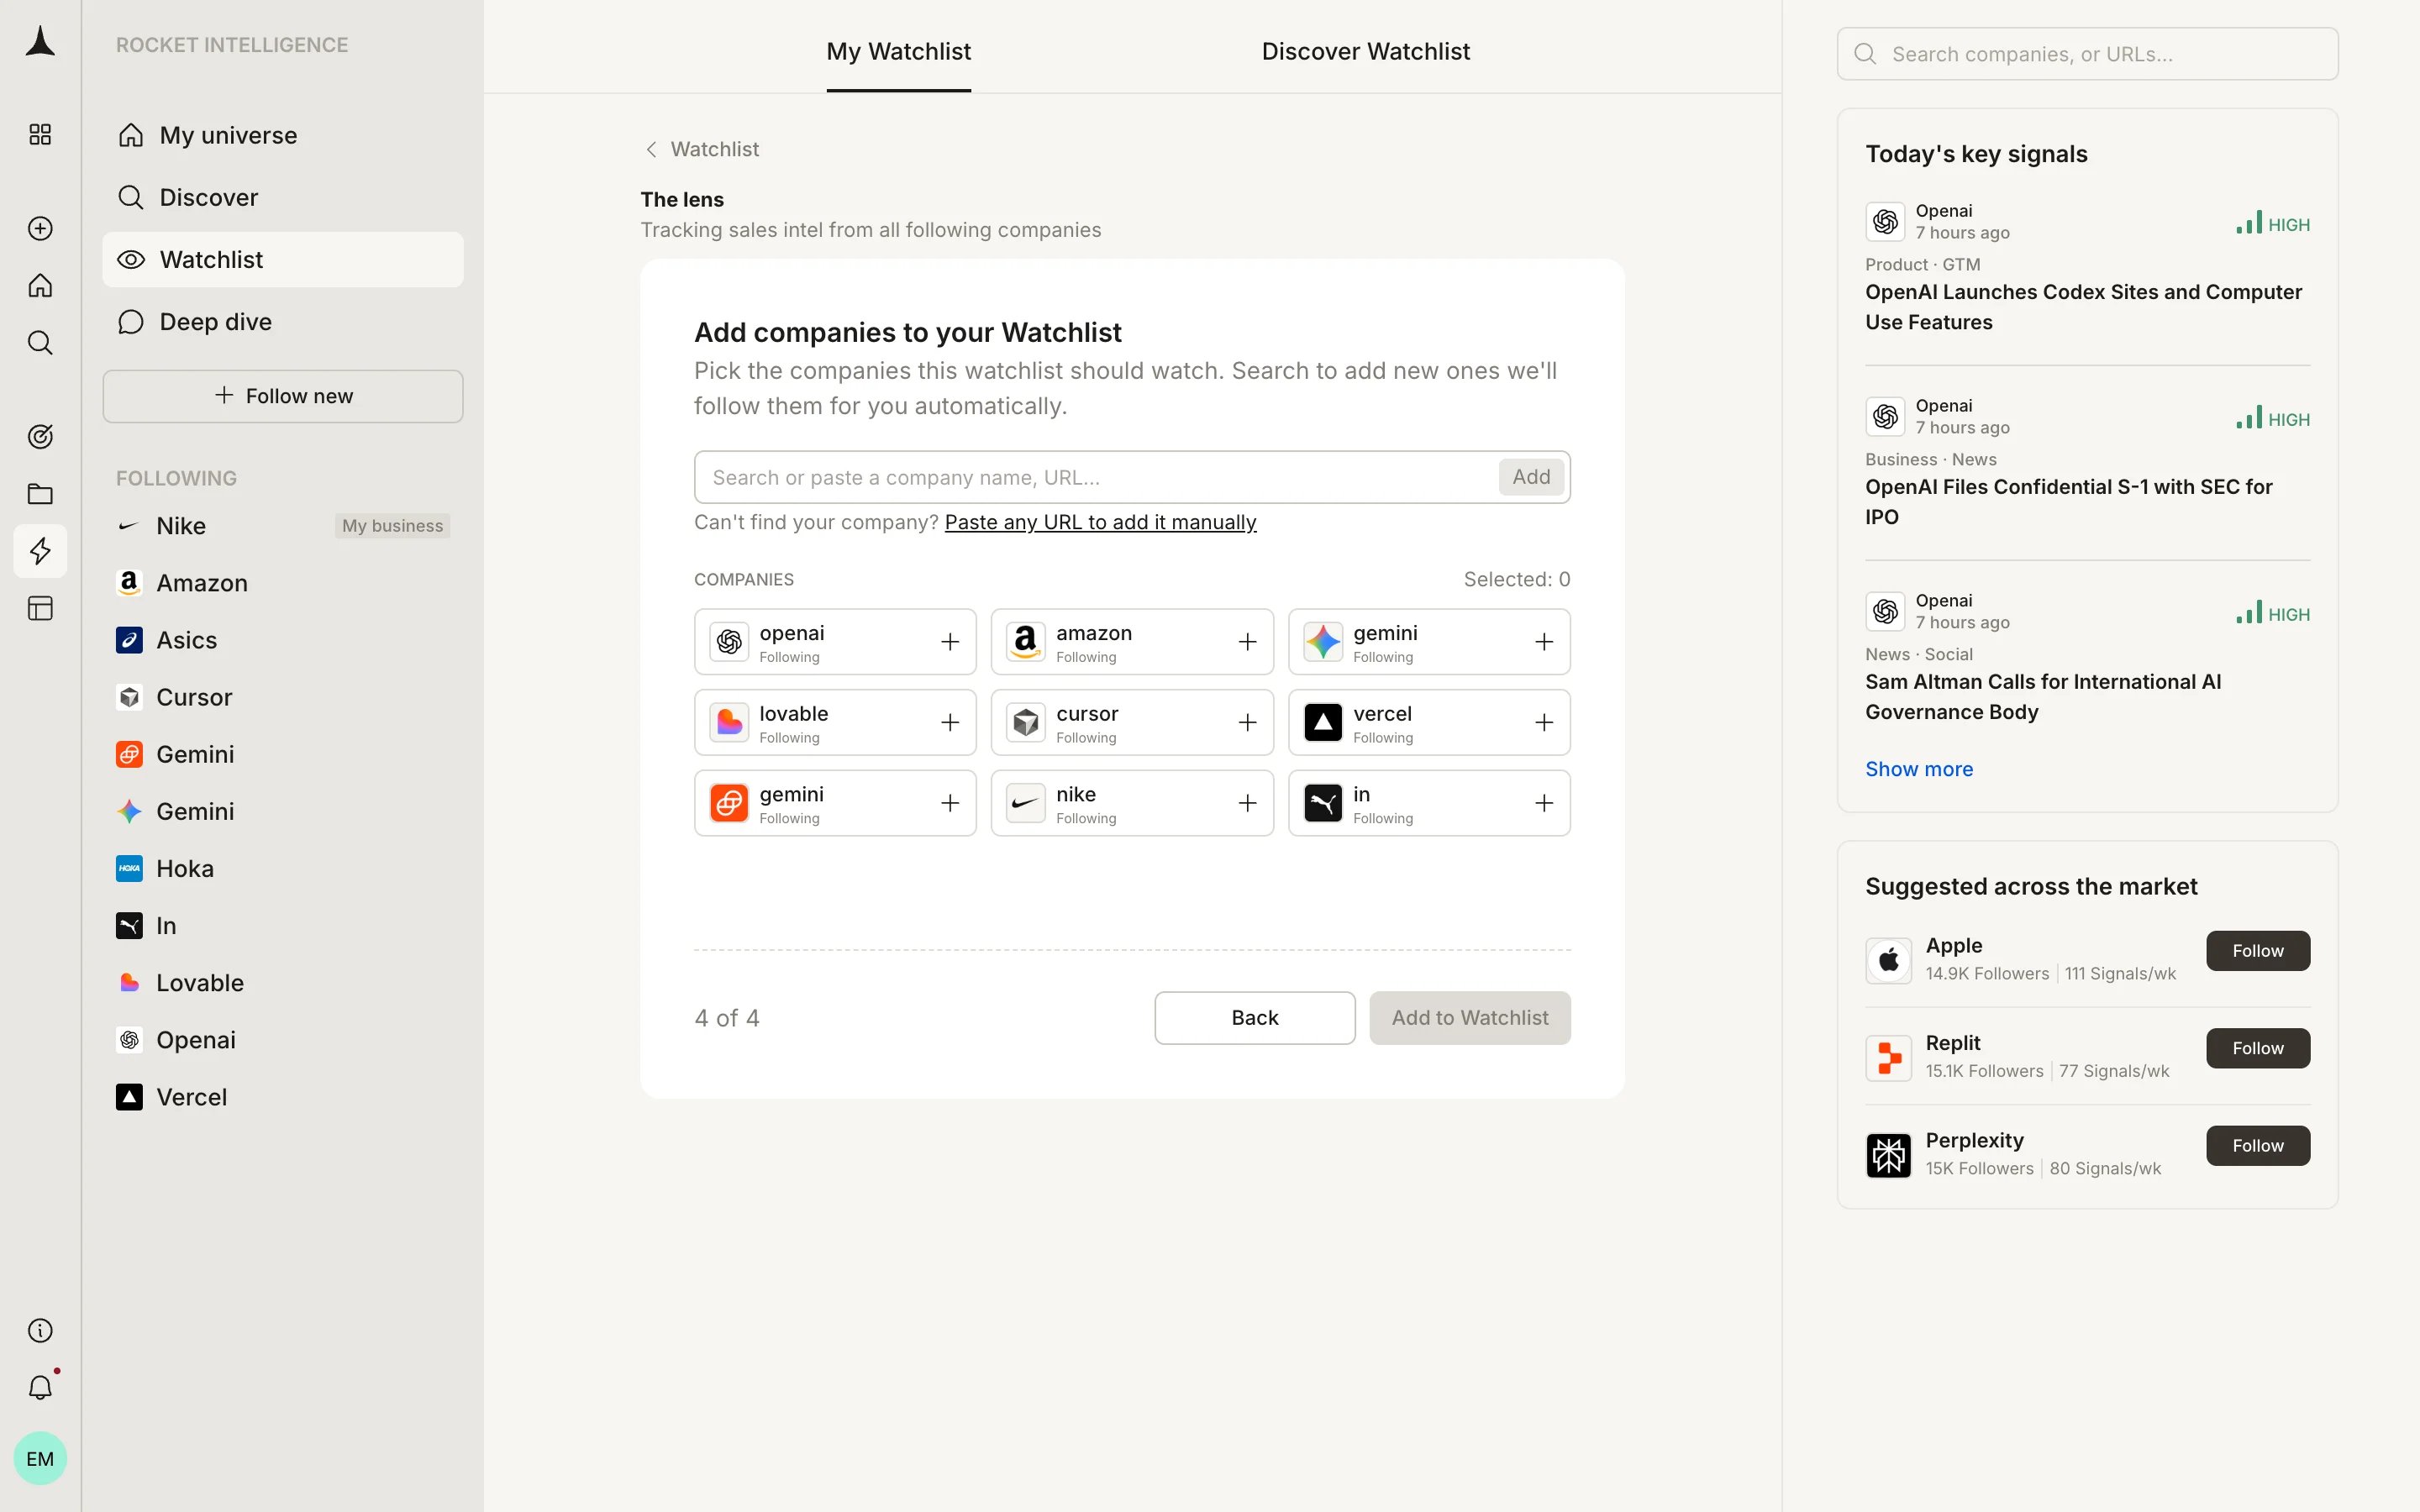Open OpenAI Launches Codex Sites signal
This screenshot has width=2420, height=1512.
click(2083, 307)
